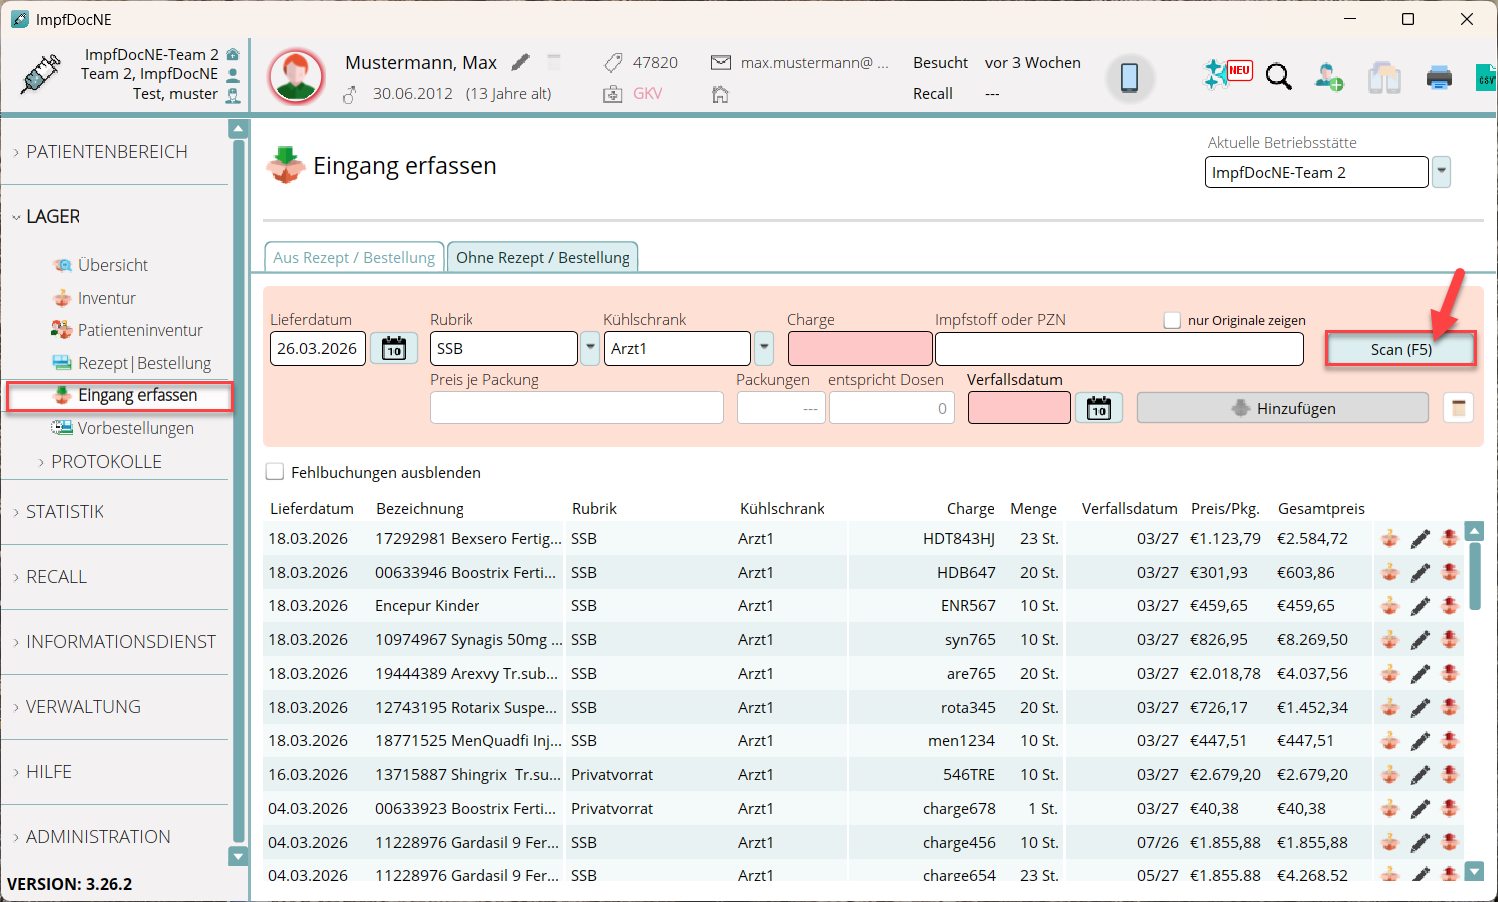Open the Verfallsdatum calendar picker
1498x902 pixels.
tap(1098, 408)
